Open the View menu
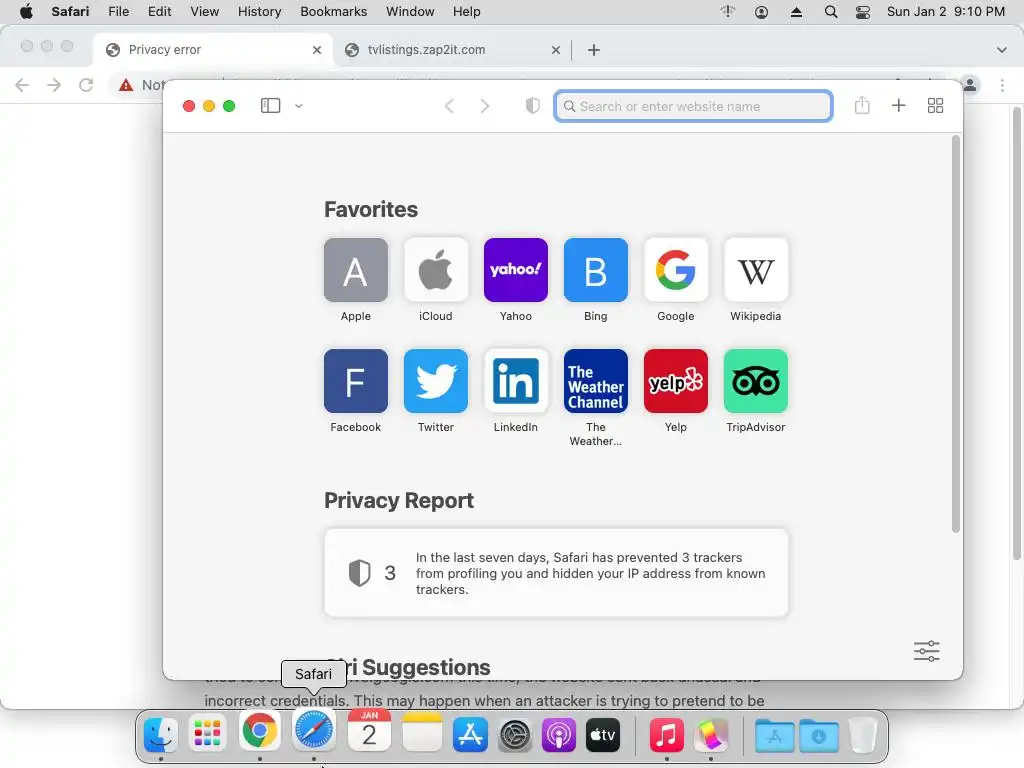The width and height of the screenshot is (1024, 768). [204, 12]
